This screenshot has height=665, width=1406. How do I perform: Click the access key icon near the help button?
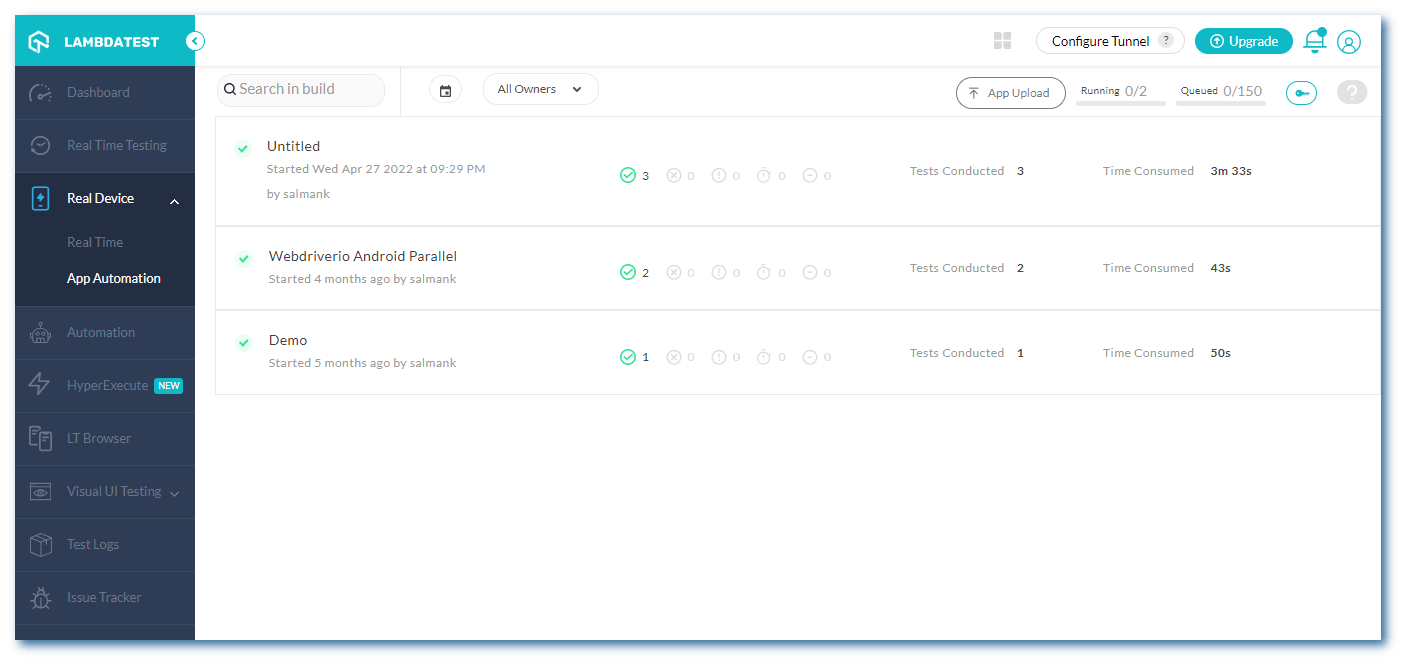(1301, 92)
